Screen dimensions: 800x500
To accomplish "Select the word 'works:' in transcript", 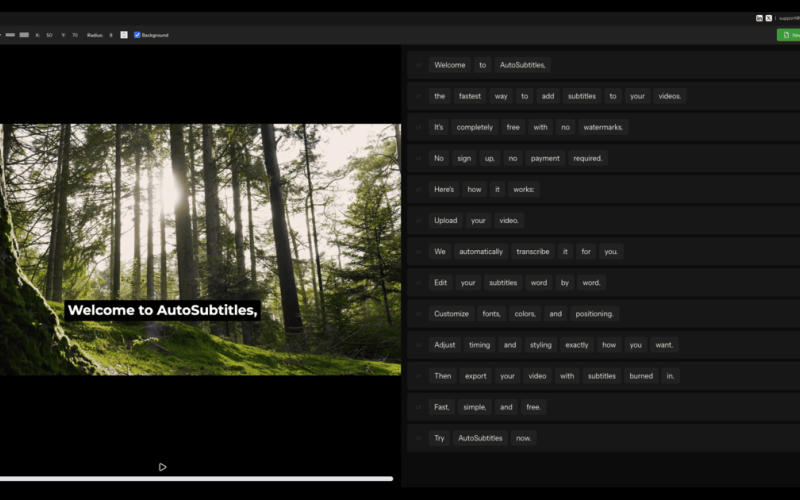I will click(523, 189).
